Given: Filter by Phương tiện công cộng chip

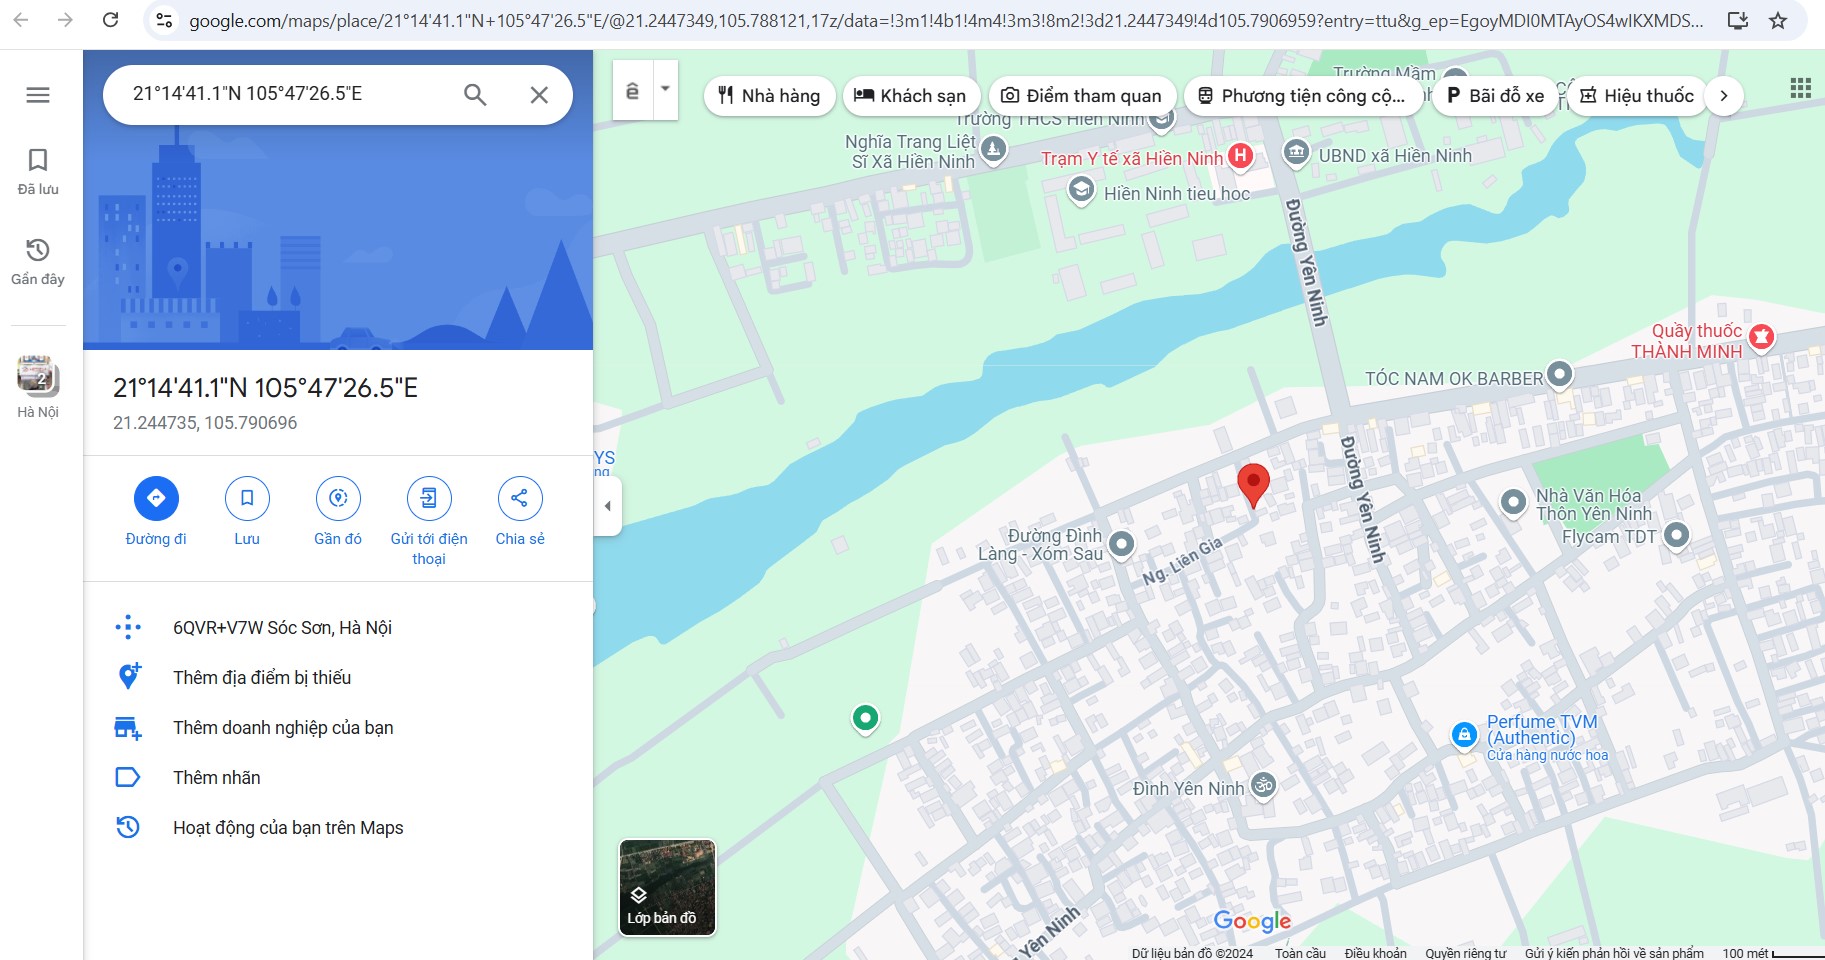Looking at the screenshot, I should click(1302, 96).
